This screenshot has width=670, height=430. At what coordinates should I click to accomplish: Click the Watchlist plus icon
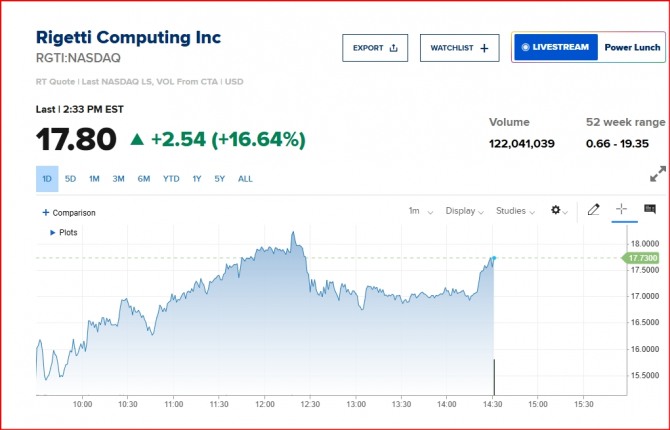(484, 47)
